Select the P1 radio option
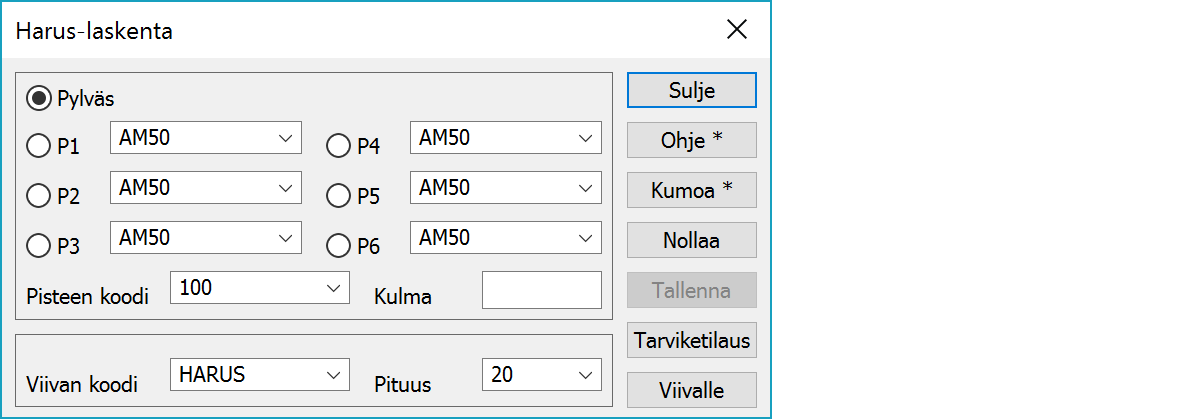This screenshot has width=1200, height=419. 40,146
